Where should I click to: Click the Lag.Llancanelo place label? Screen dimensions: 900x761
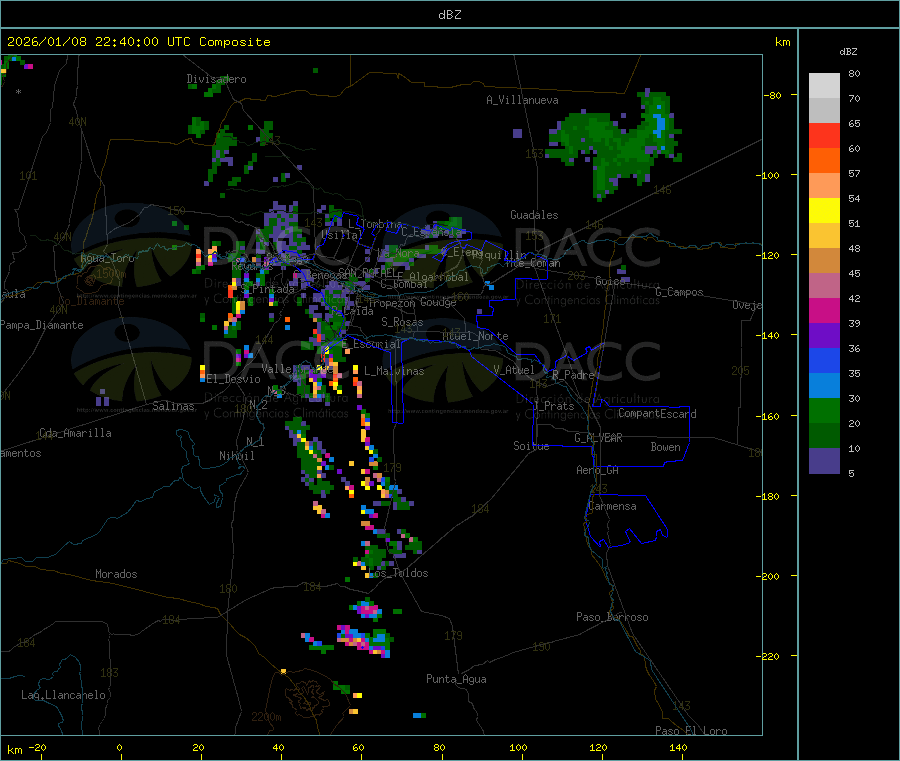[63, 696]
